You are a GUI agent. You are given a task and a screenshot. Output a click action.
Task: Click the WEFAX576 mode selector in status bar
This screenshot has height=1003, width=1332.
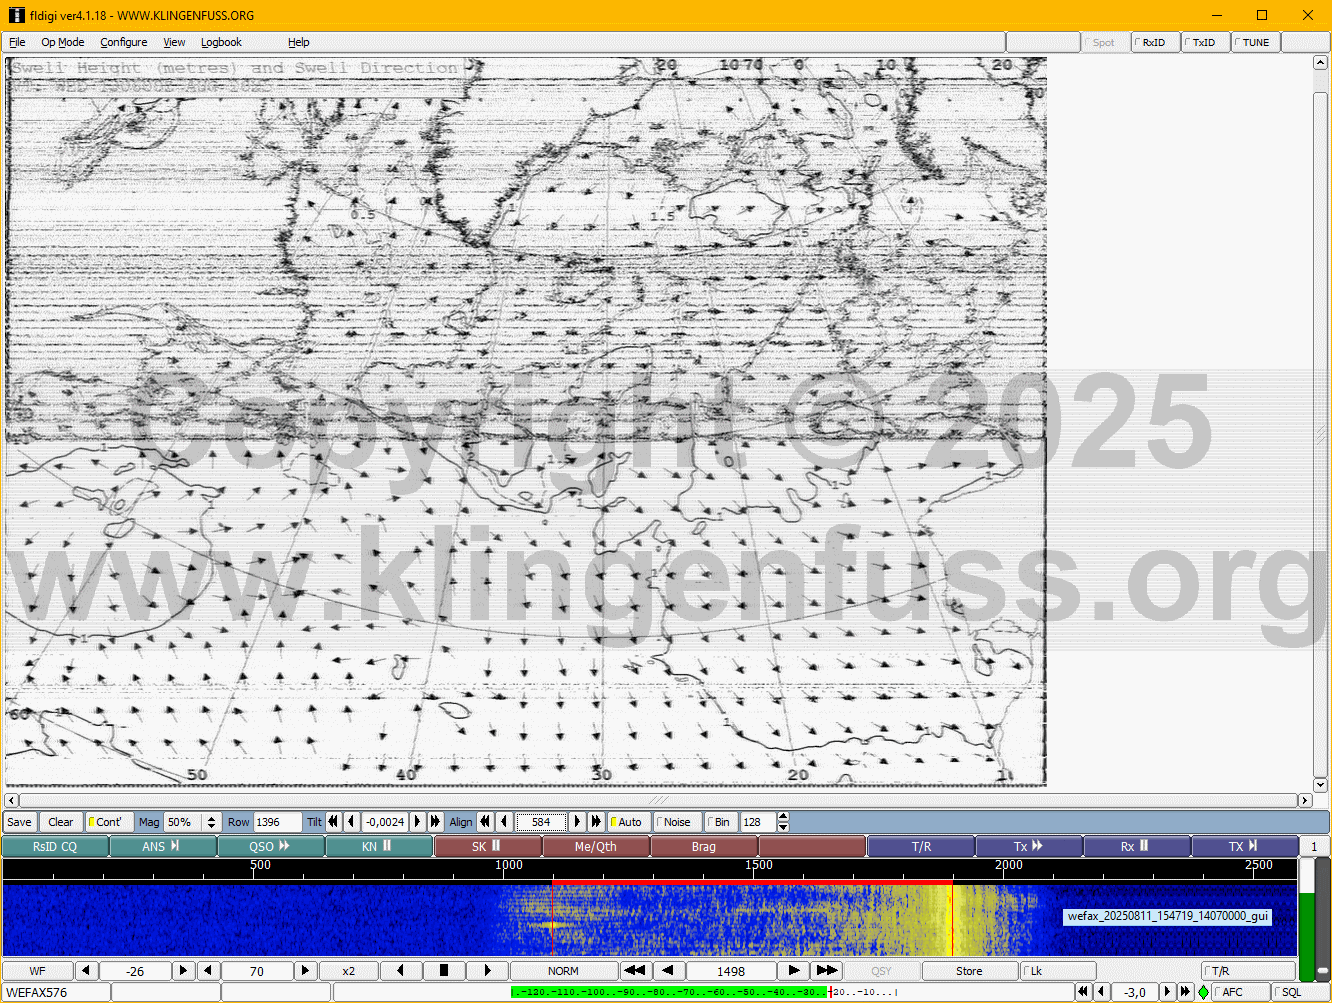coord(55,992)
